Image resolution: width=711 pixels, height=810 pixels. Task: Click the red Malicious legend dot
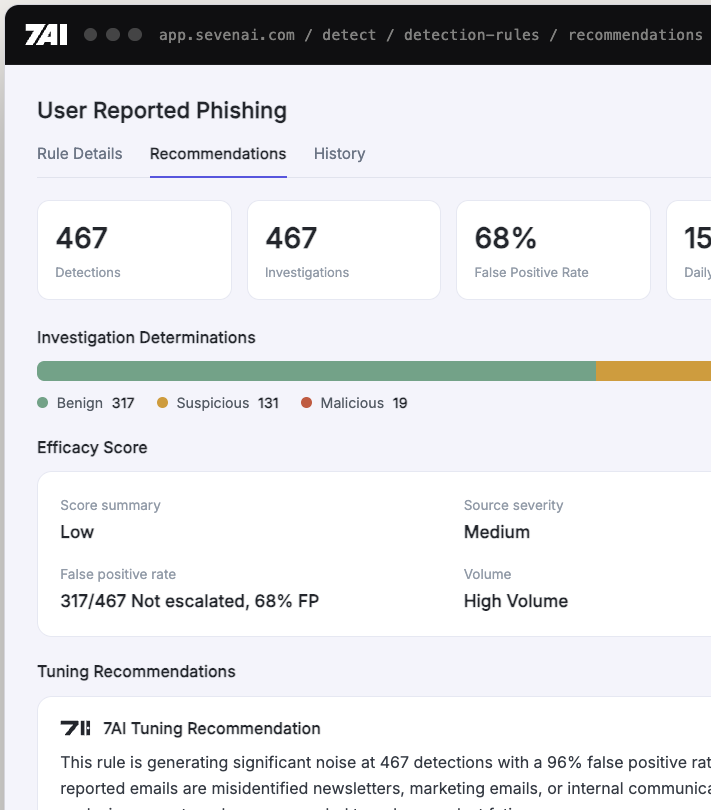coord(306,402)
